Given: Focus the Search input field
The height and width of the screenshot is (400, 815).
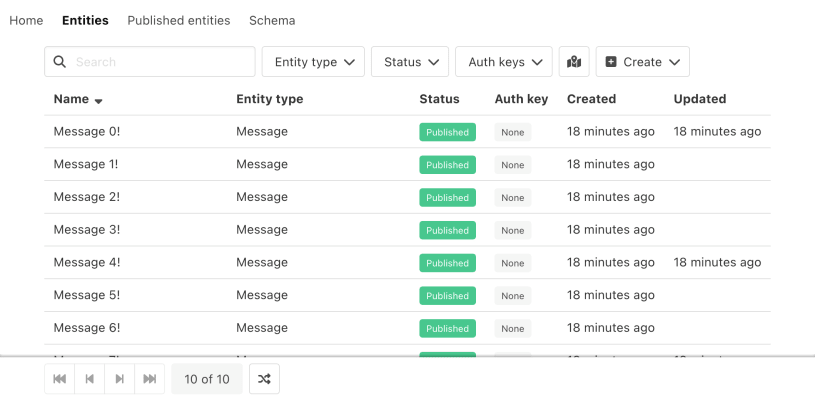Looking at the screenshot, I should (x=160, y=62).
